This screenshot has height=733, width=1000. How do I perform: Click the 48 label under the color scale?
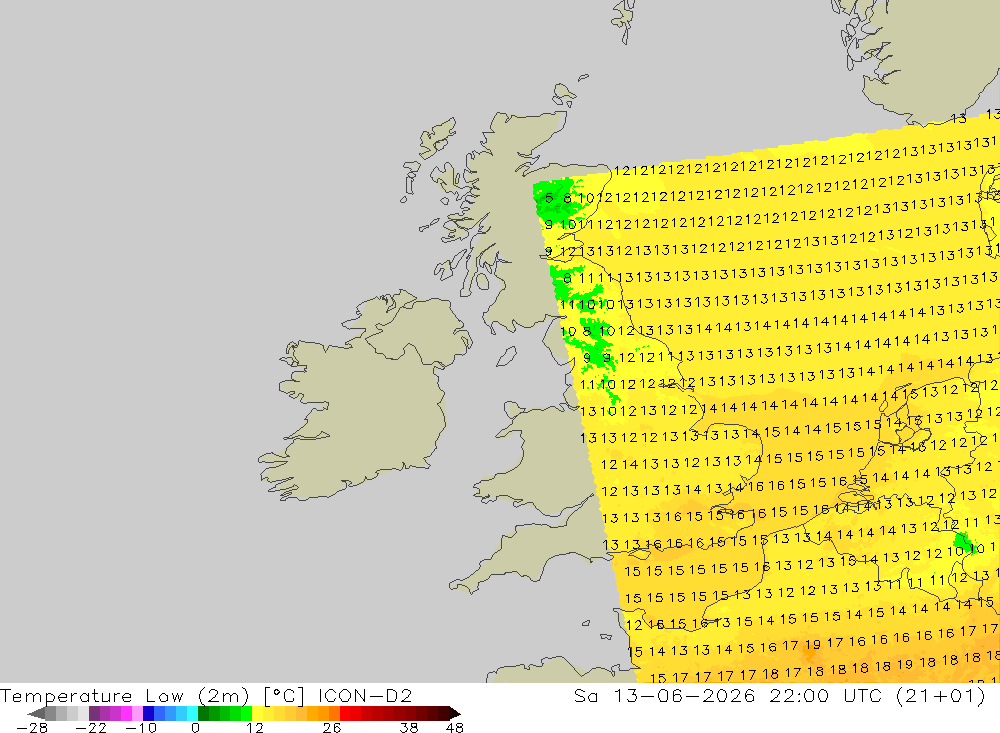455,728
